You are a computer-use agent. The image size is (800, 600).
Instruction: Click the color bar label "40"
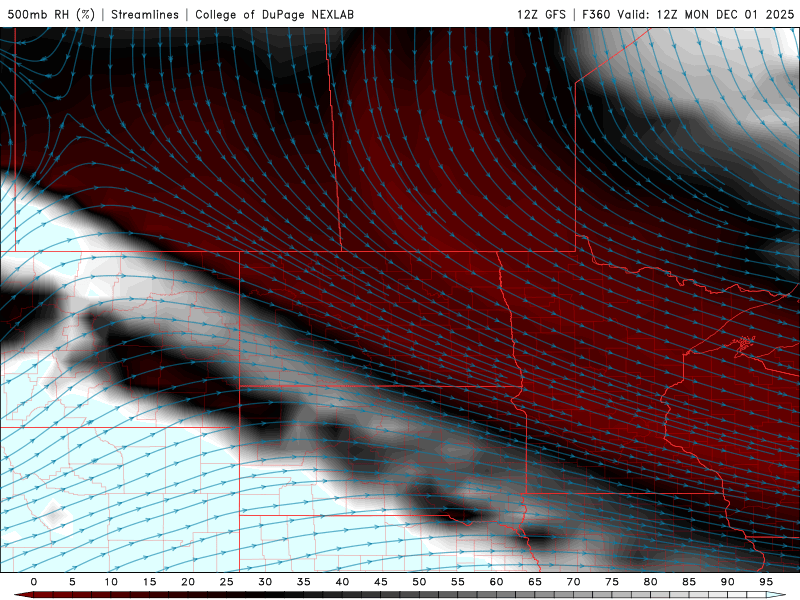pos(342,582)
